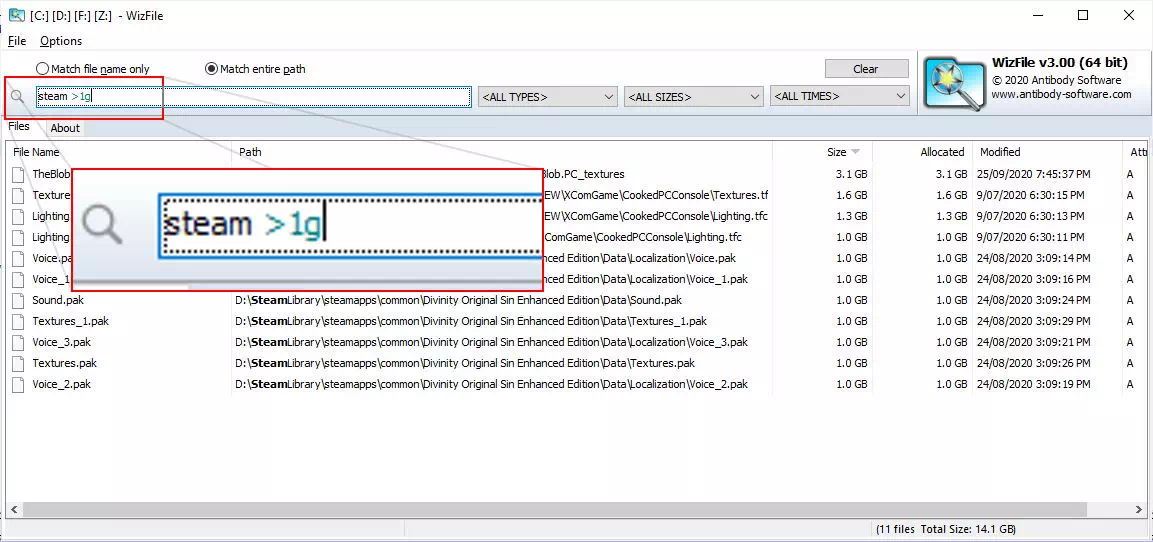Click the horizontal scrollbar thumb

555,509
